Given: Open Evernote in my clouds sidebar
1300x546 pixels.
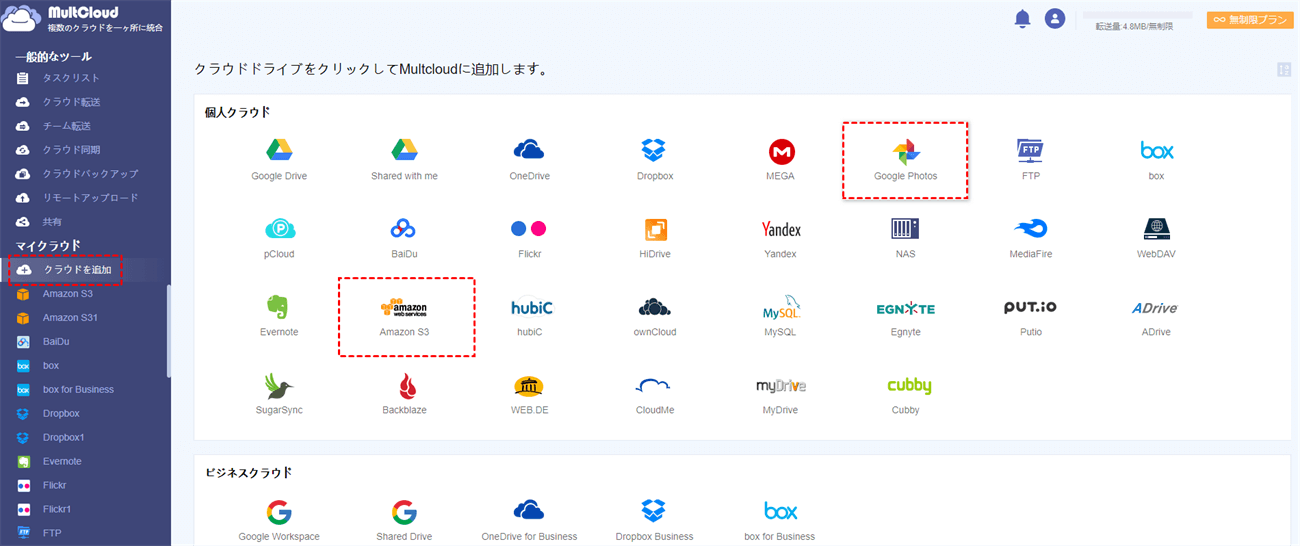Looking at the screenshot, I should 62,462.
